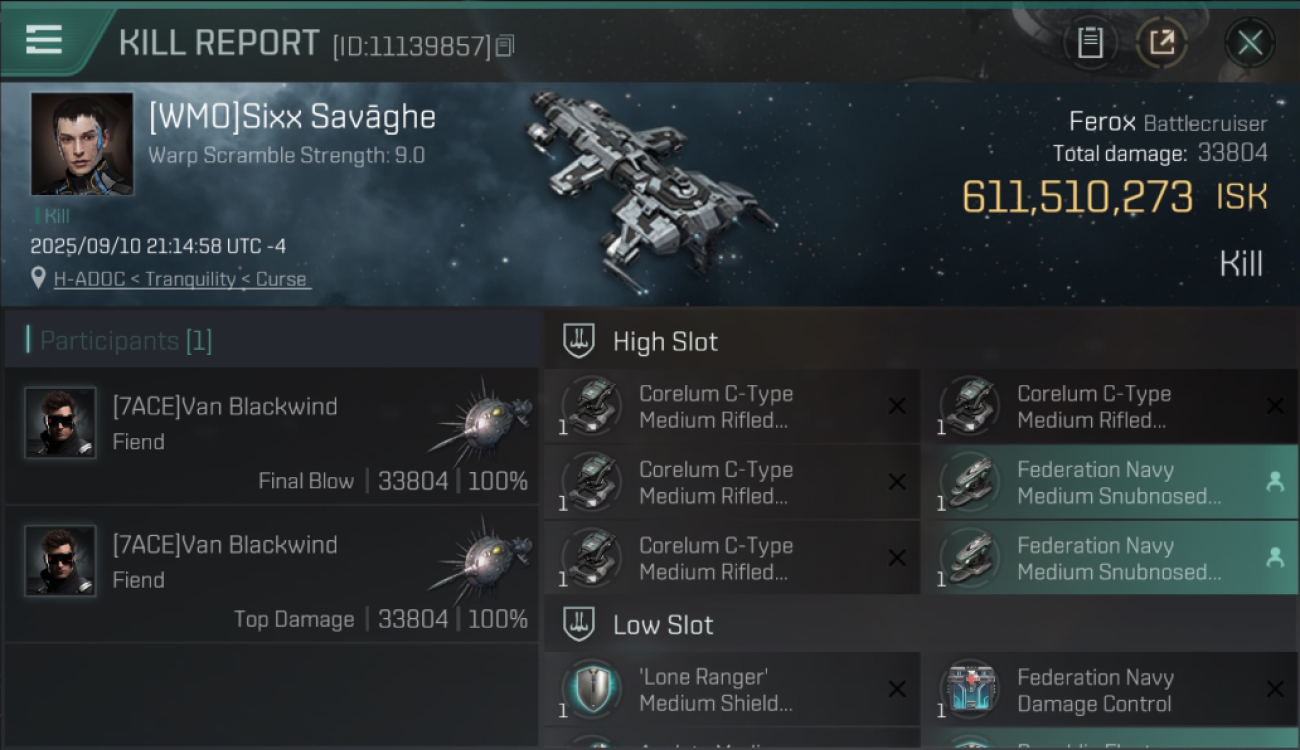View Sixx Savāghe's character portrait

pyautogui.click(x=82, y=144)
